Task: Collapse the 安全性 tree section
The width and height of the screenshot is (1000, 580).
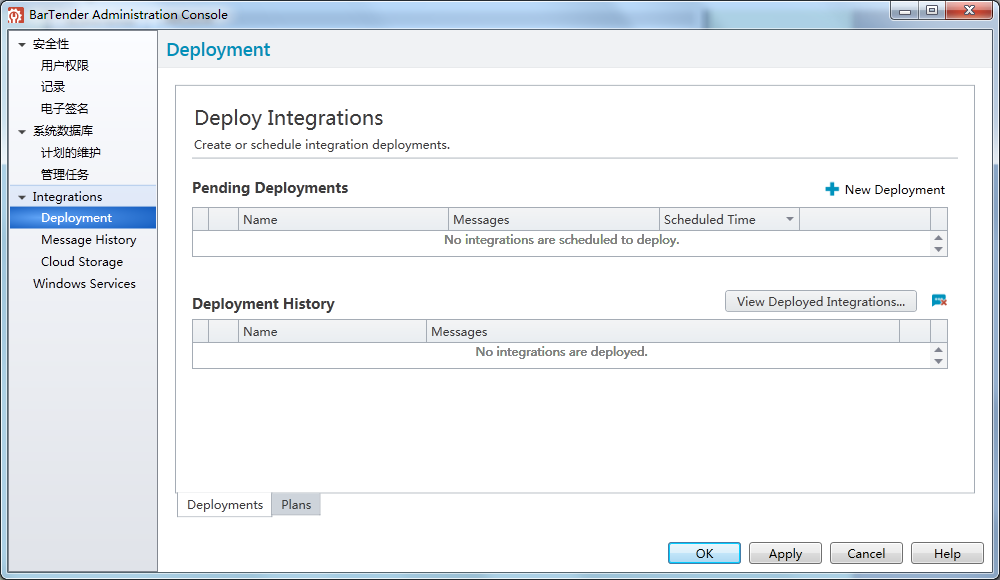Action: click(22, 44)
